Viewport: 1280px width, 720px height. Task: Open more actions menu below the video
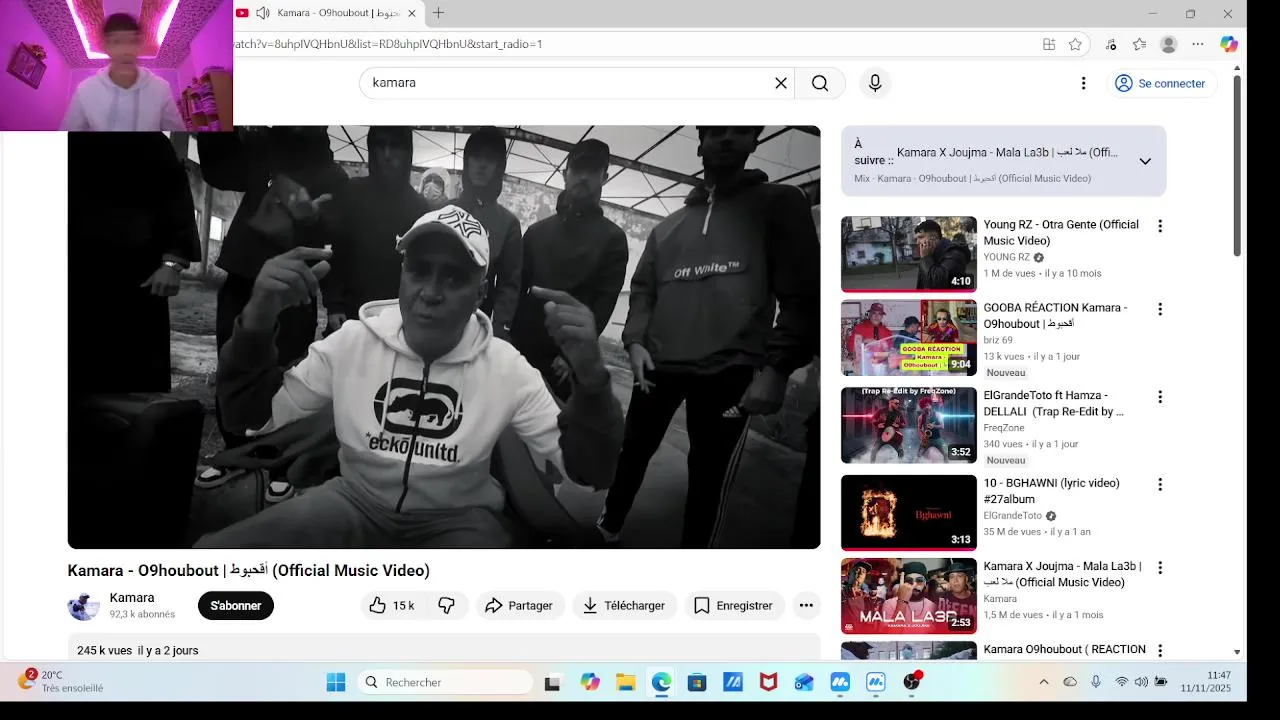(x=806, y=605)
